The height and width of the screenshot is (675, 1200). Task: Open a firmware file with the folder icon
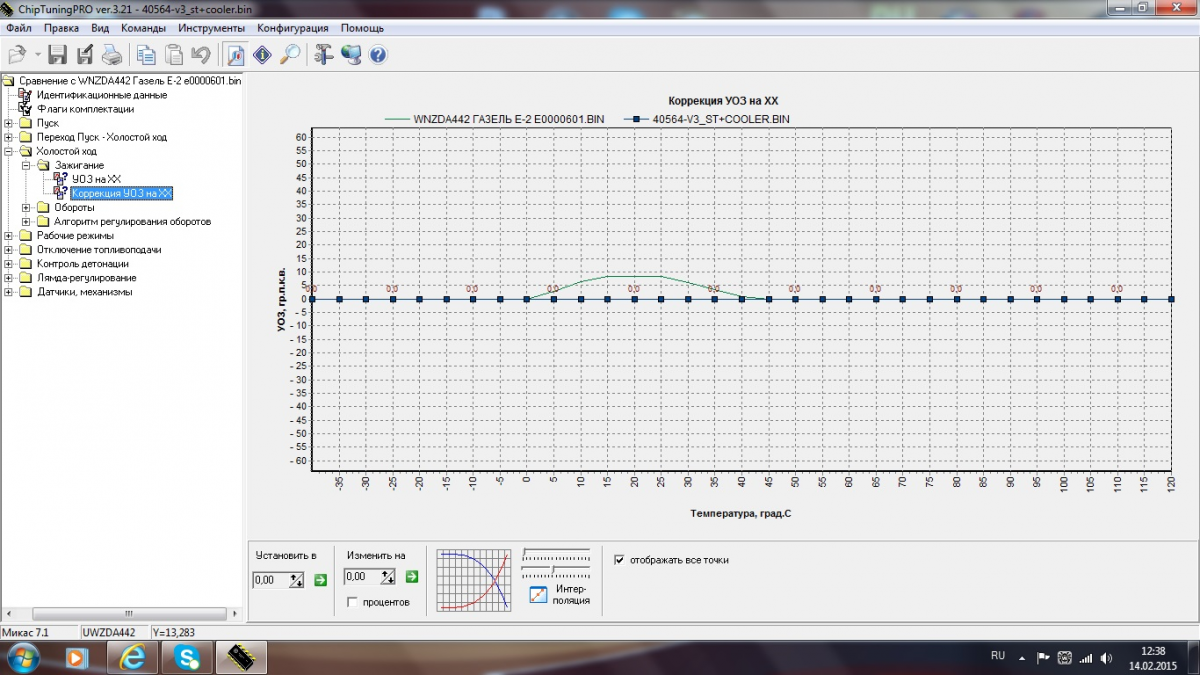click(x=17, y=55)
